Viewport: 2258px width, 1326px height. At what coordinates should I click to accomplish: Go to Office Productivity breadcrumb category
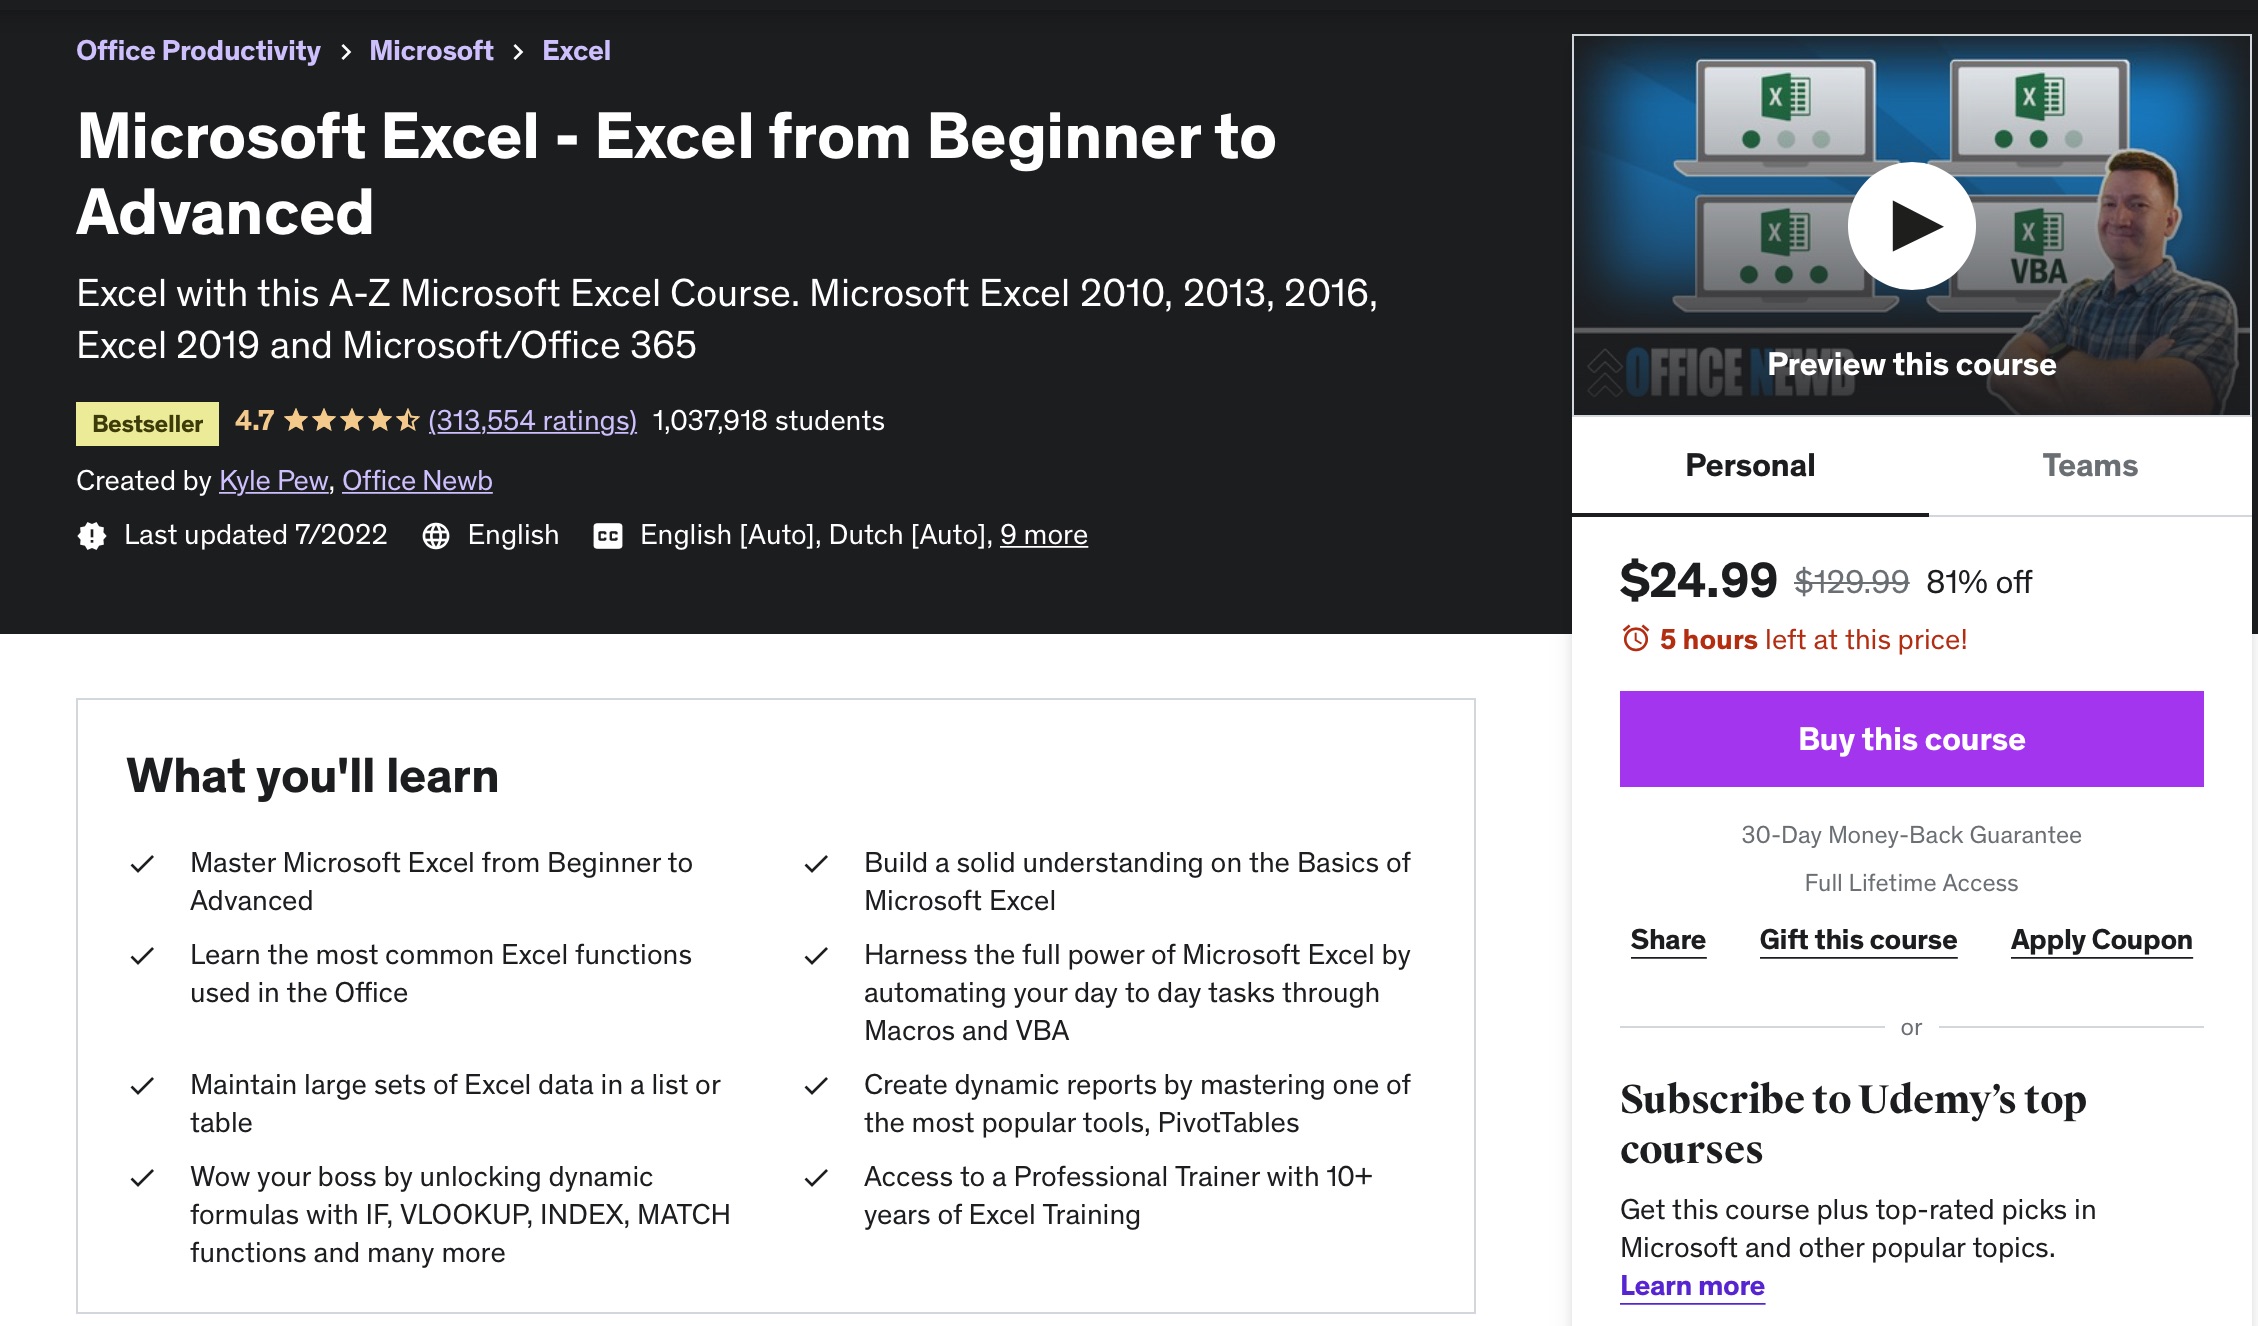tap(198, 51)
